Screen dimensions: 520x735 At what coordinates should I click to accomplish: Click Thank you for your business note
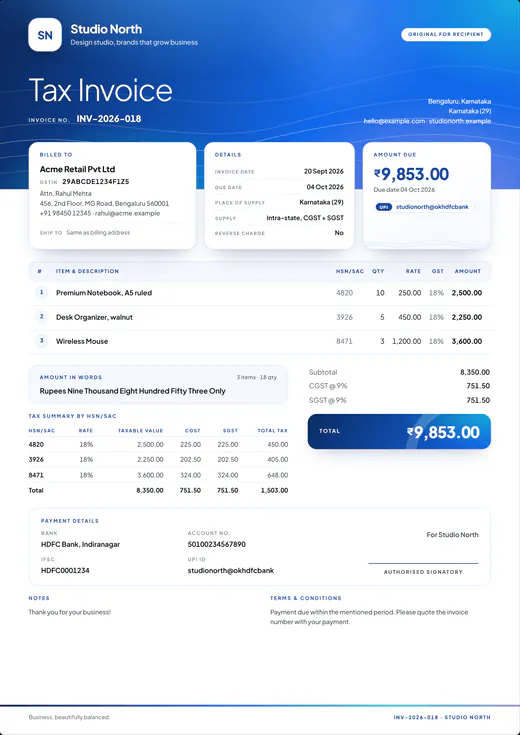click(x=70, y=612)
